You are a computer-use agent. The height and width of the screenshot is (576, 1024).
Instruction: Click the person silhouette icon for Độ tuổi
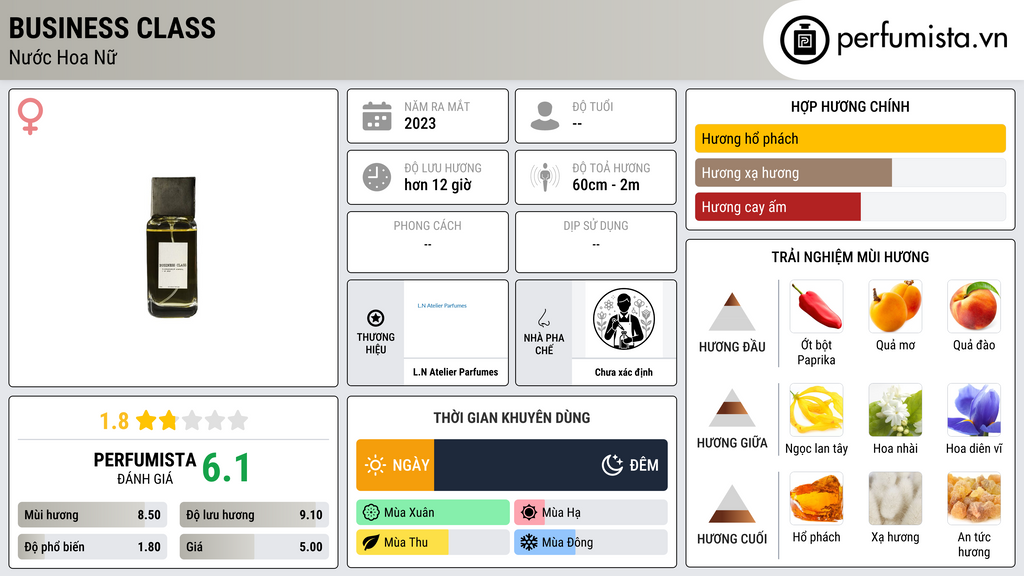(545, 116)
